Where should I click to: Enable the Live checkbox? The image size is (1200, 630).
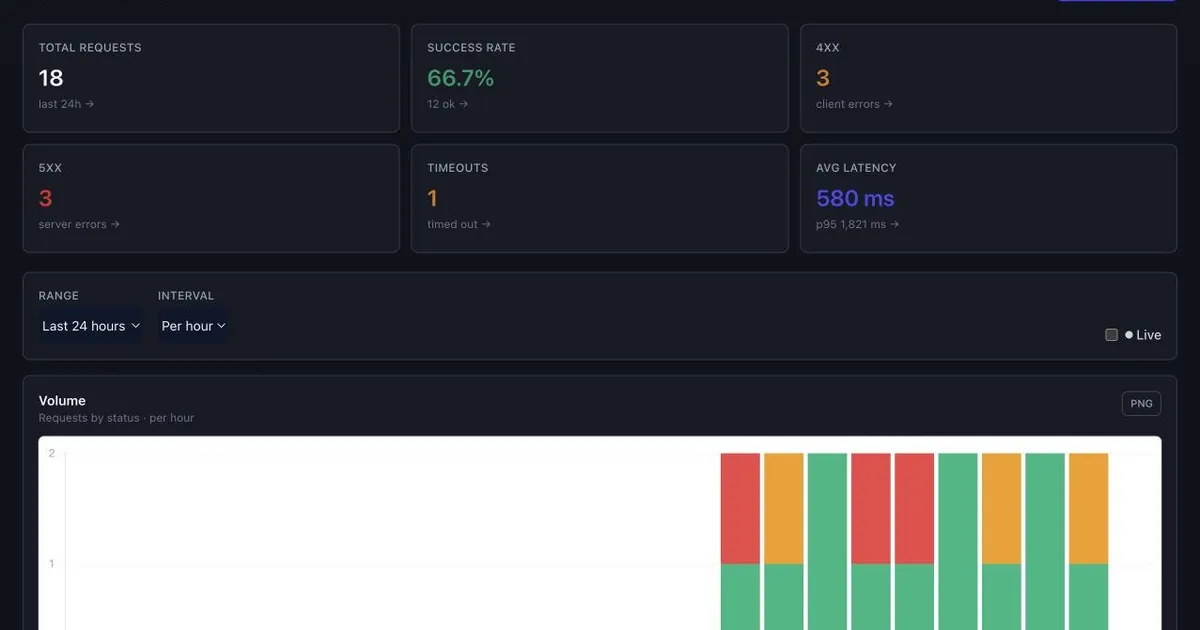(1111, 335)
